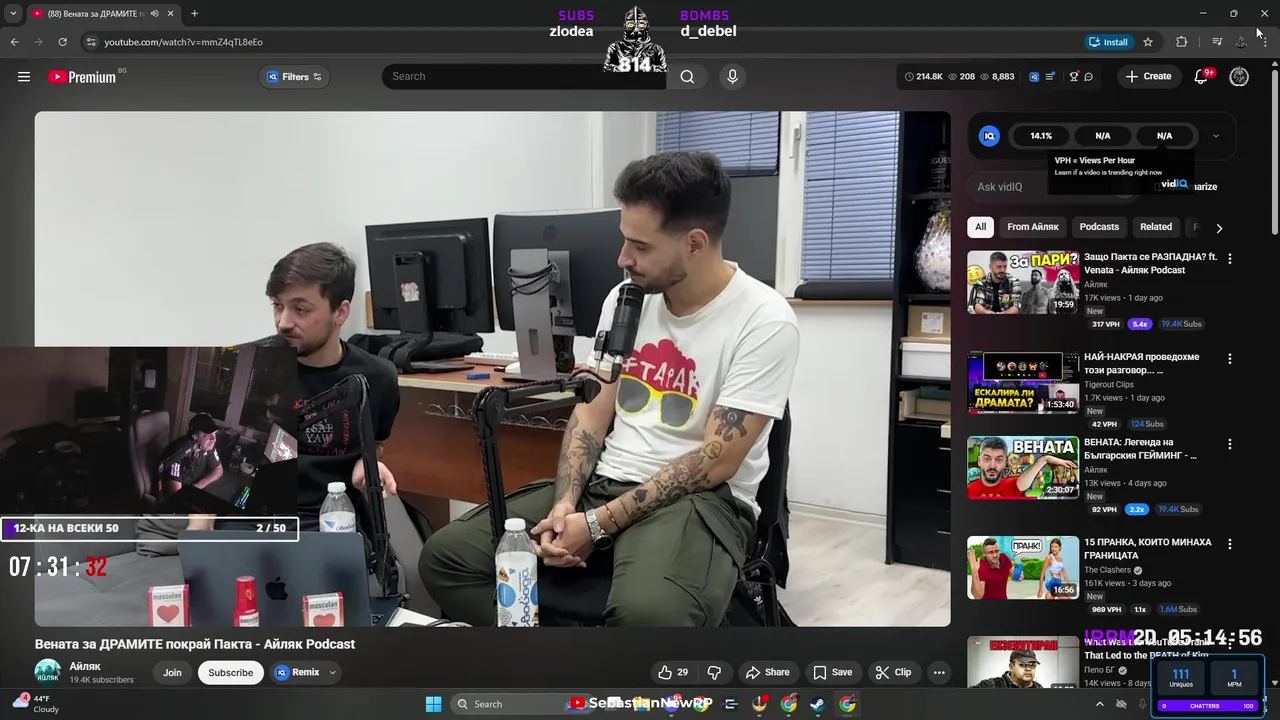The height and width of the screenshot is (720, 1280).
Task: Click the address bar URL
Action: tap(184, 42)
